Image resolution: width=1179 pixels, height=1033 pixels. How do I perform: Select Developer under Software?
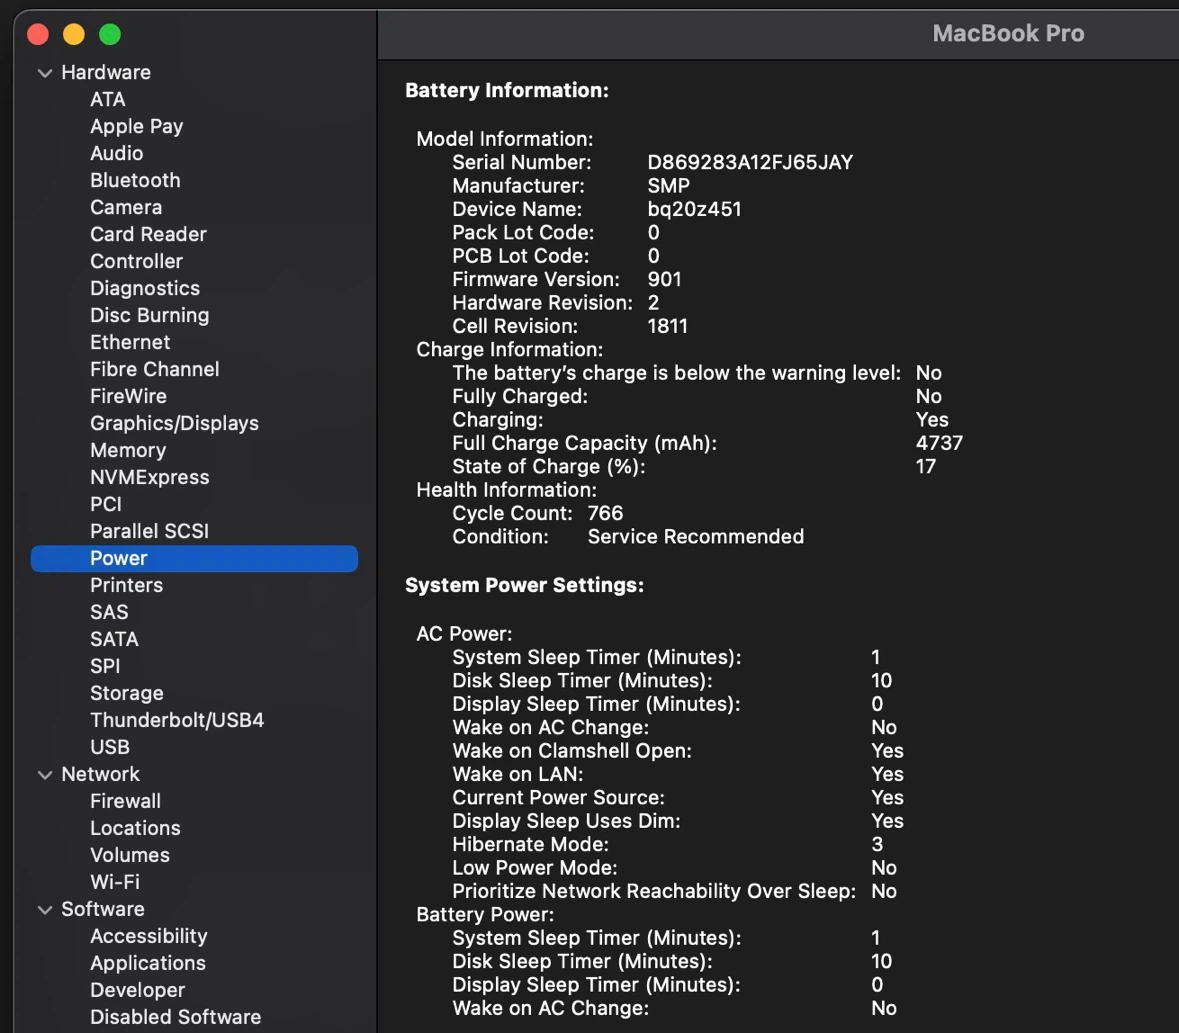138,990
